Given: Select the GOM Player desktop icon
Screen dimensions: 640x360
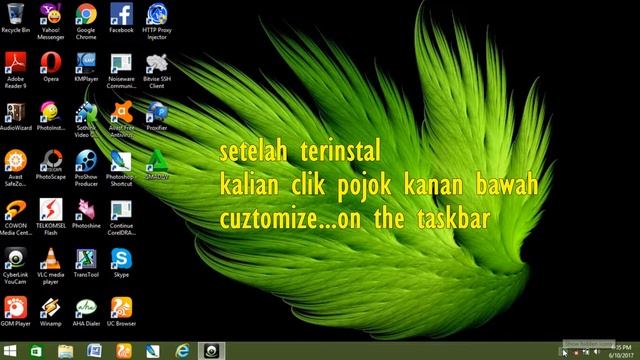Looking at the screenshot, I should click(x=16, y=312).
